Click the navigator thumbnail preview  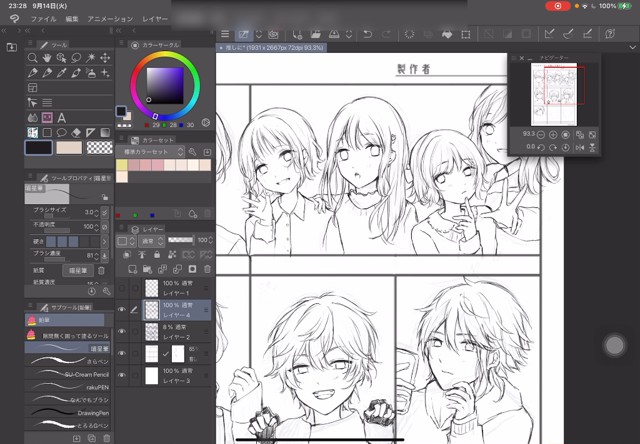pyautogui.click(x=554, y=94)
